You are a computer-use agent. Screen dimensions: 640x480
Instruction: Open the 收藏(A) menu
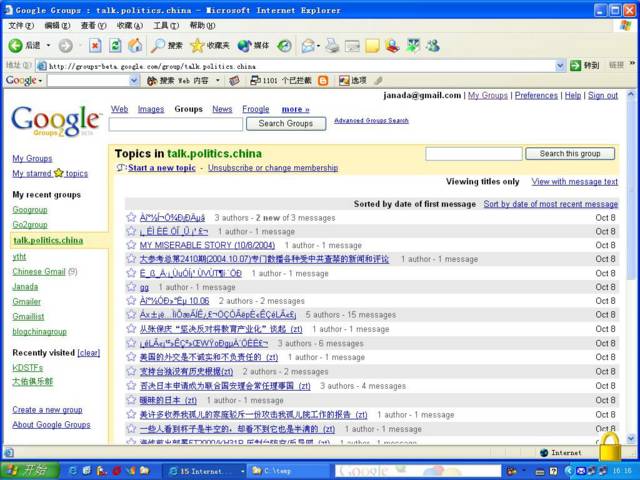(130, 26)
